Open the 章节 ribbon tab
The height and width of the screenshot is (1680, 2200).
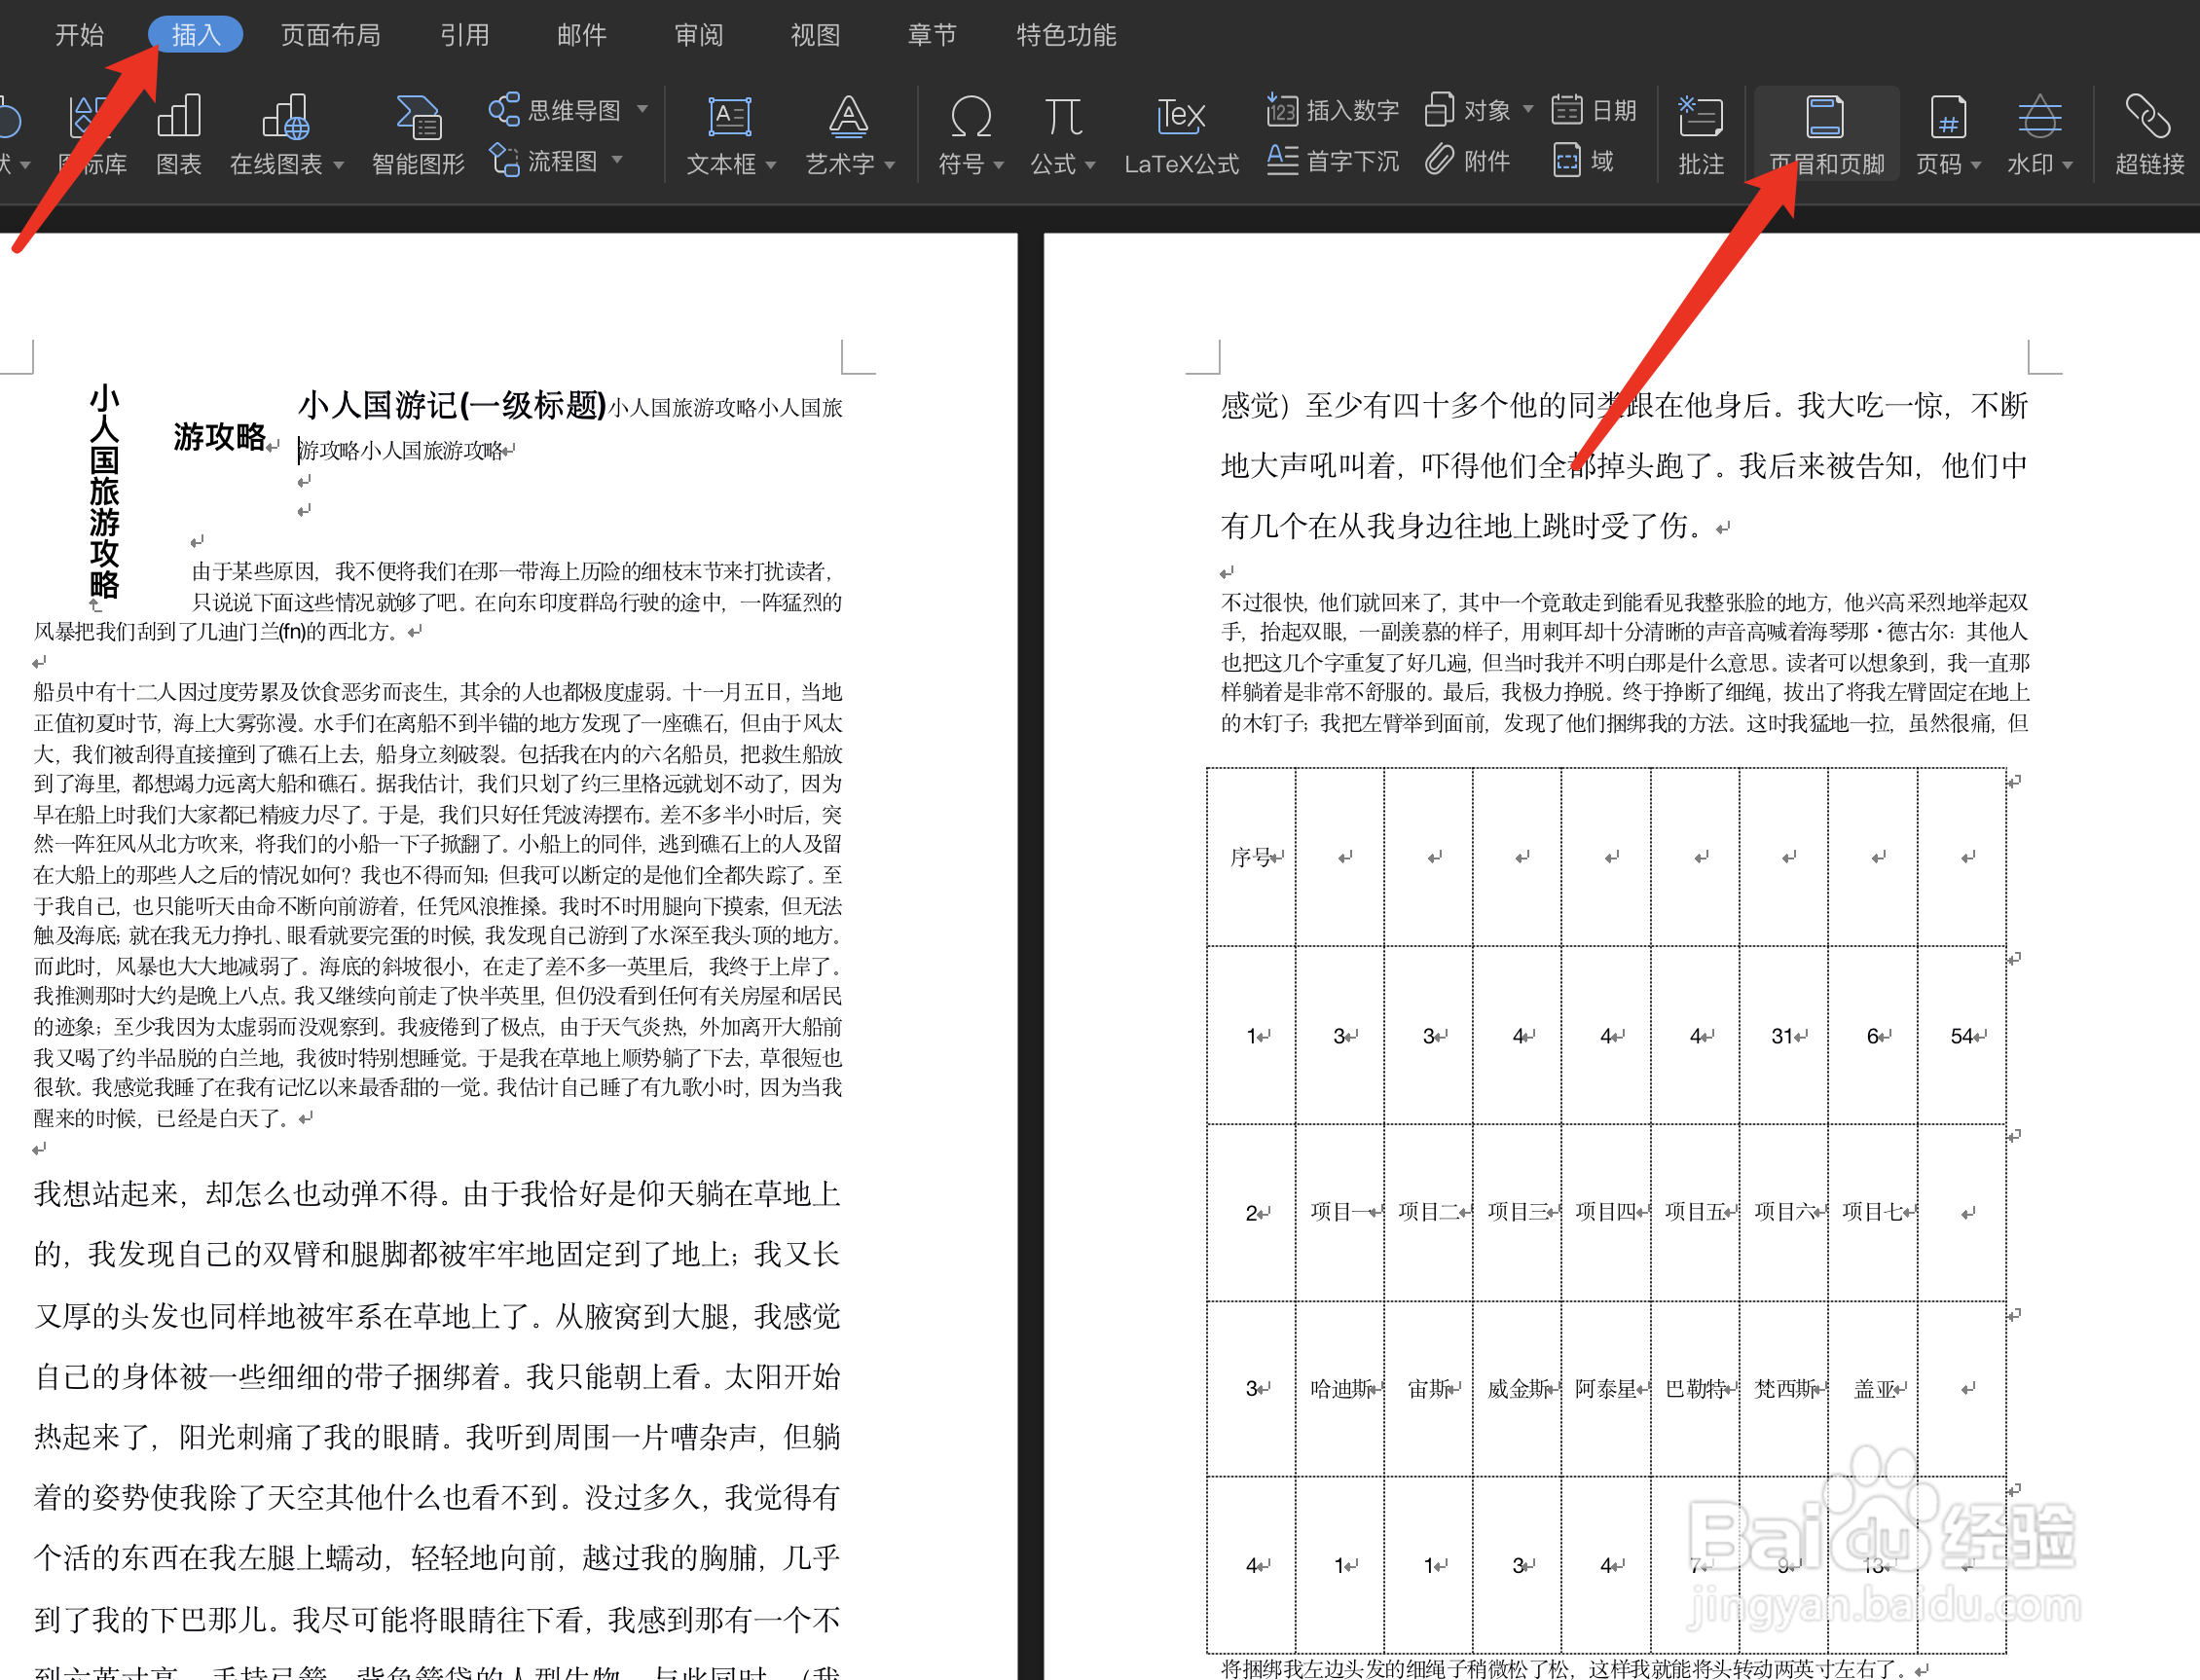tap(932, 35)
